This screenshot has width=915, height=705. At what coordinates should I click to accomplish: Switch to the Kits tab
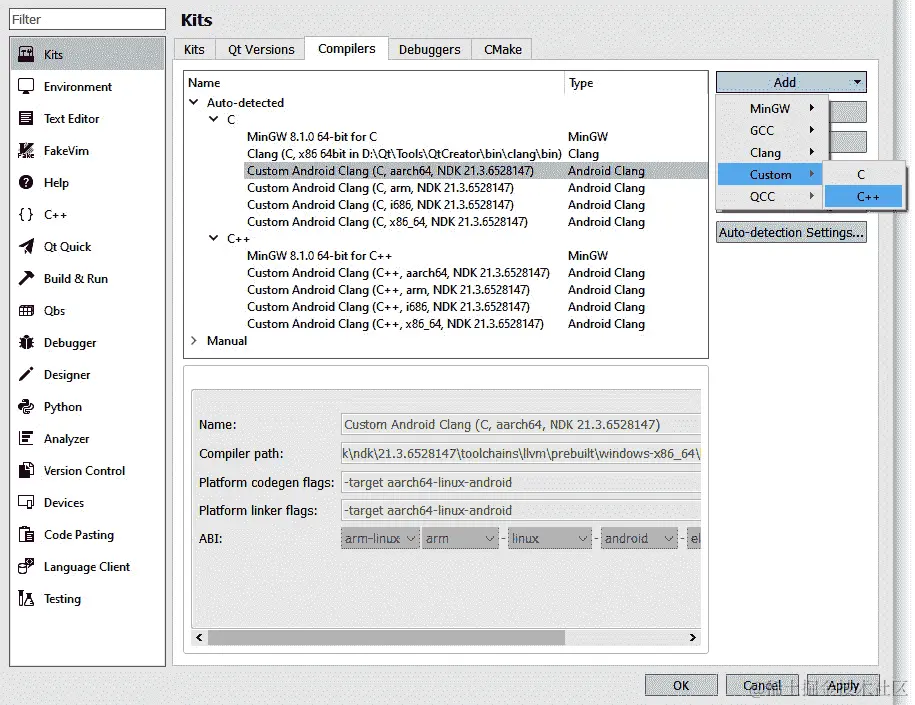[194, 50]
